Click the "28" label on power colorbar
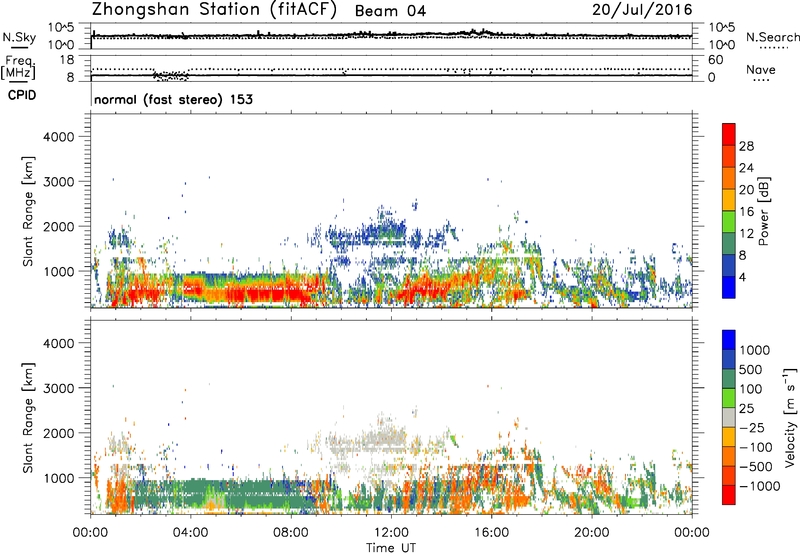The width and height of the screenshot is (800, 554). tap(746, 146)
